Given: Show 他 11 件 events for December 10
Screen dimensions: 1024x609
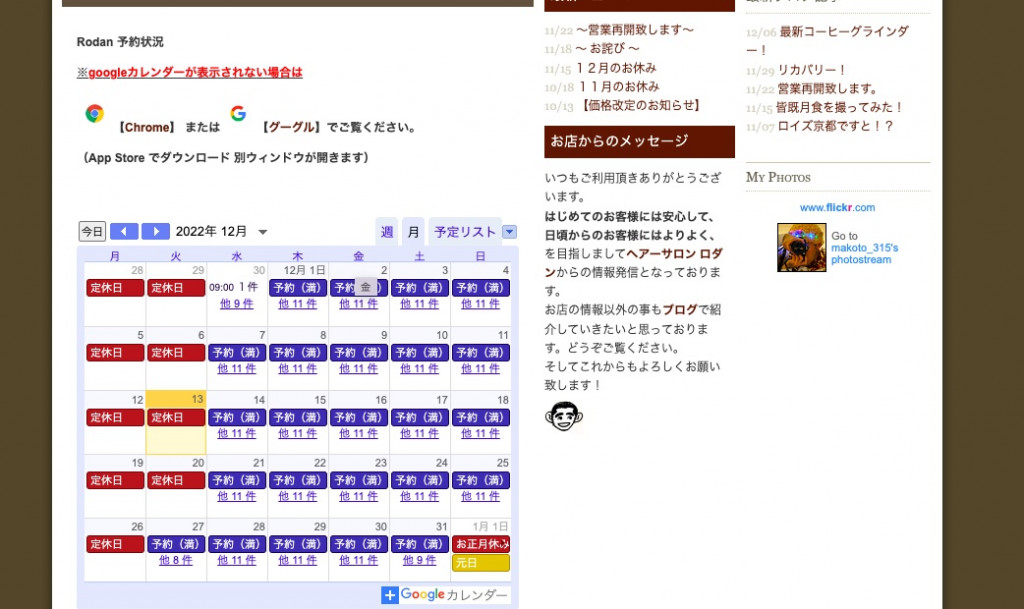Looking at the screenshot, I should click(x=419, y=368).
